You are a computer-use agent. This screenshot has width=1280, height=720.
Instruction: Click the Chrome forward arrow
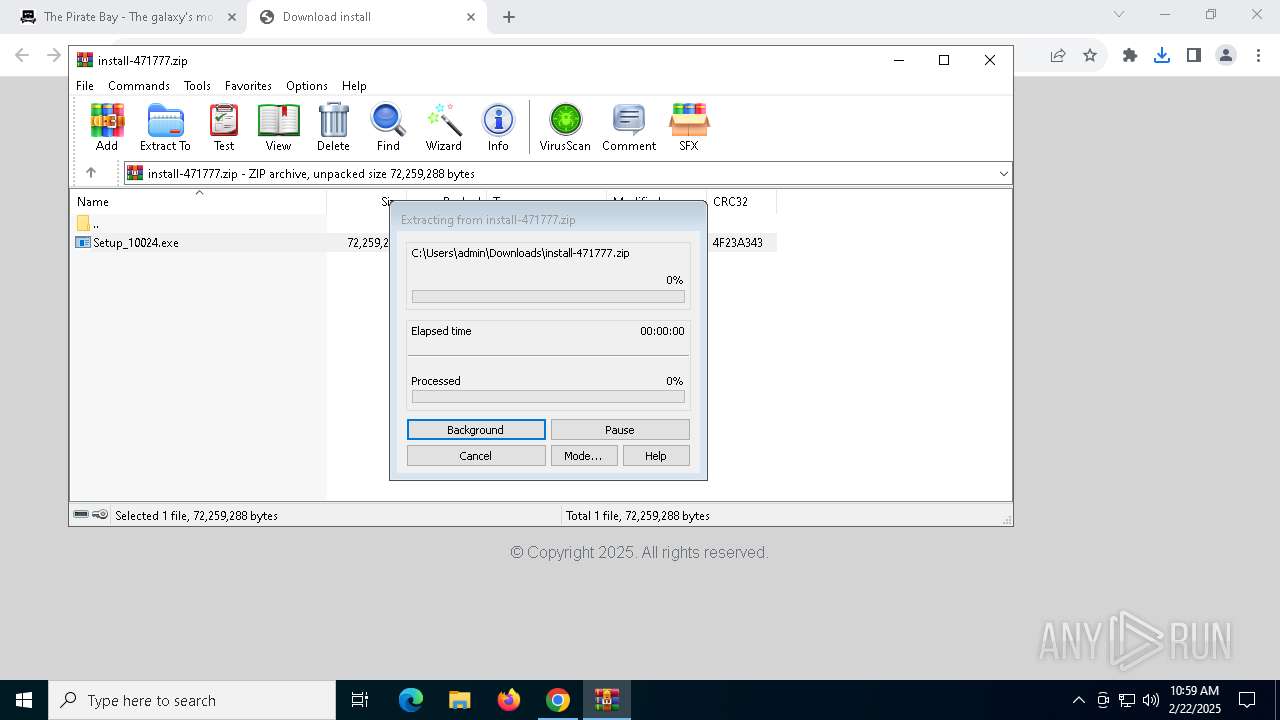pyautogui.click(x=54, y=56)
